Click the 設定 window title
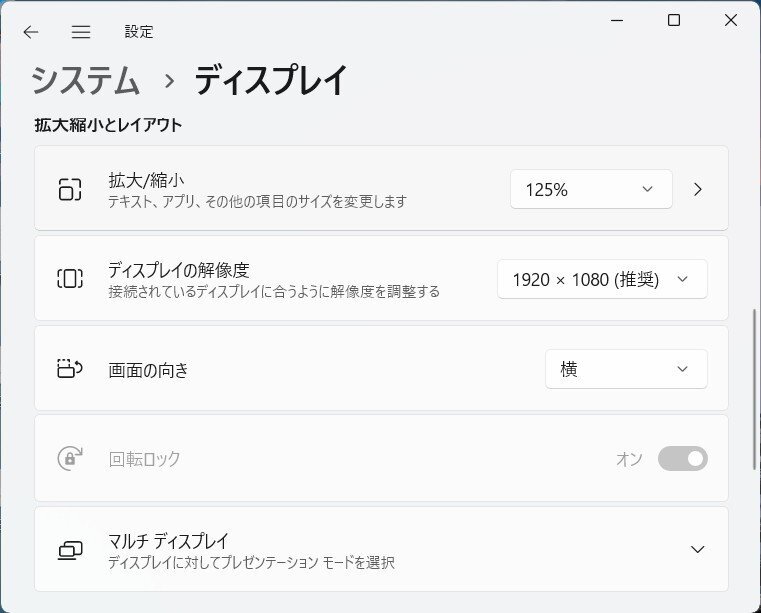Viewport: 761px width, 613px height. 139,32
